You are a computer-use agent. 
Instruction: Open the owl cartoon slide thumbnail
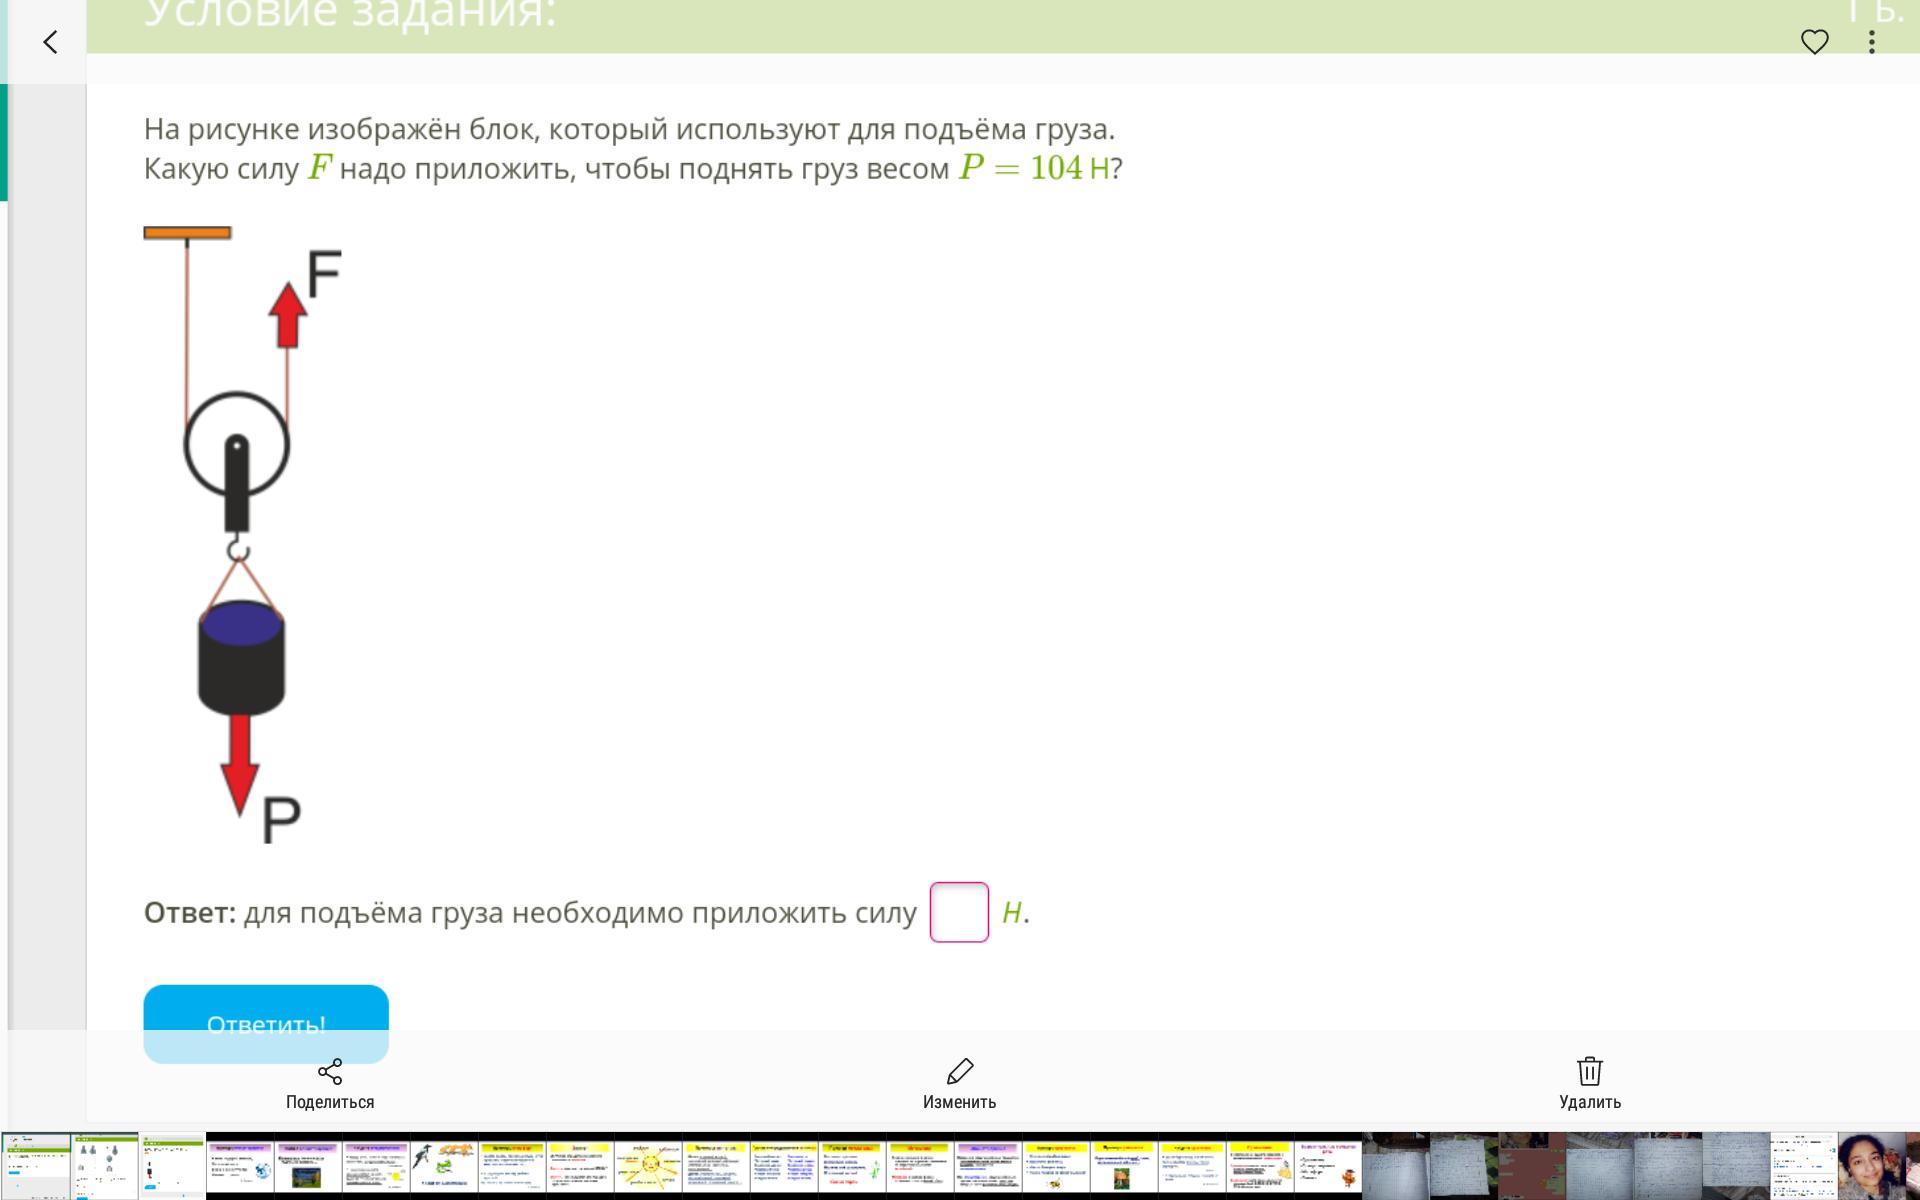click(x=1328, y=1166)
